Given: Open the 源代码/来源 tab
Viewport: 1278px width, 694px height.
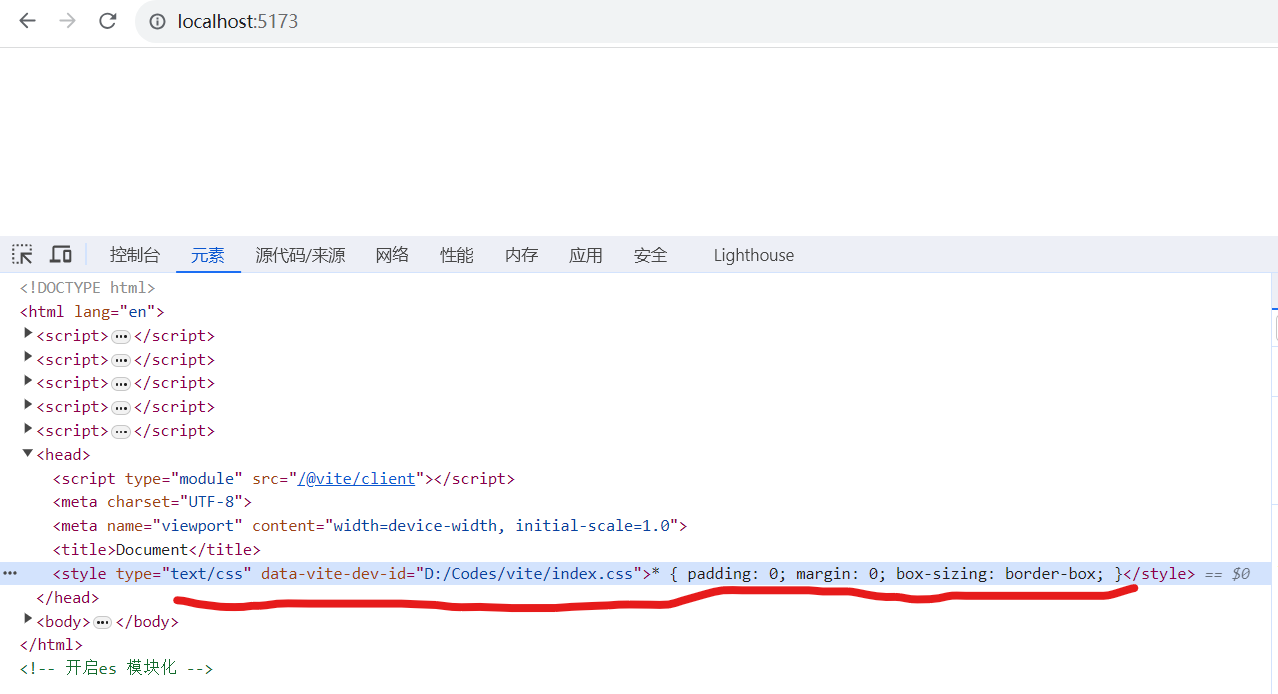Looking at the screenshot, I should click(300, 255).
